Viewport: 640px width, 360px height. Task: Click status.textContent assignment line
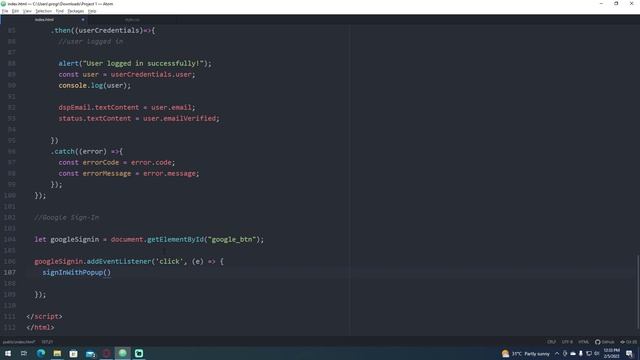tap(139, 118)
